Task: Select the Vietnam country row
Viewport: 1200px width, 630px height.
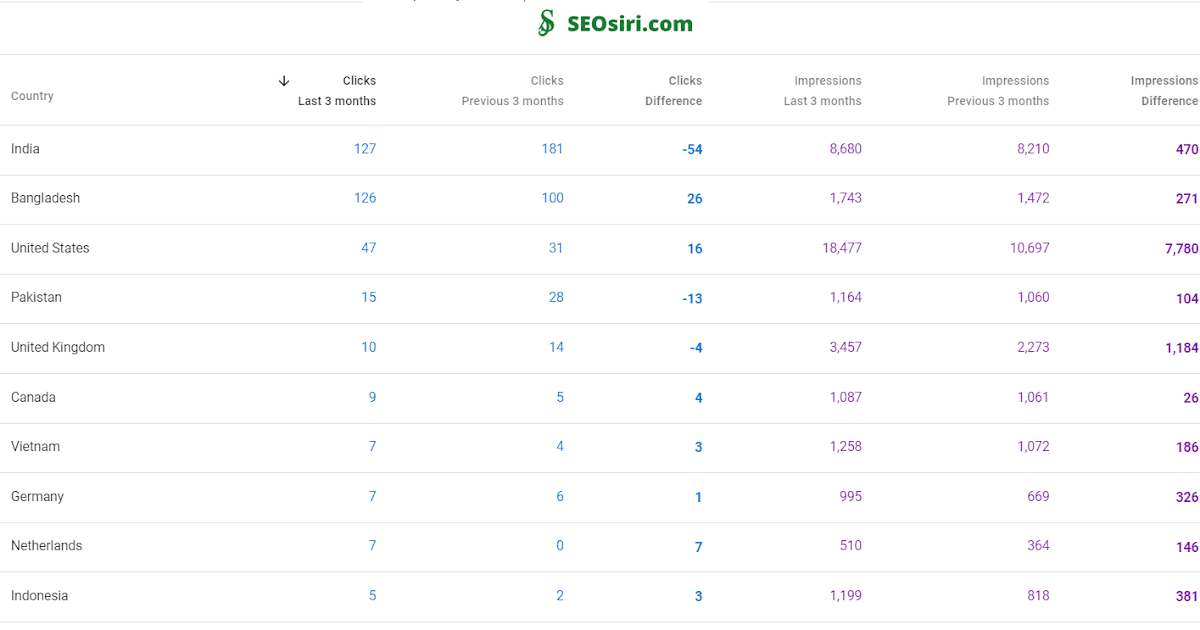Action: tap(35, 446)
